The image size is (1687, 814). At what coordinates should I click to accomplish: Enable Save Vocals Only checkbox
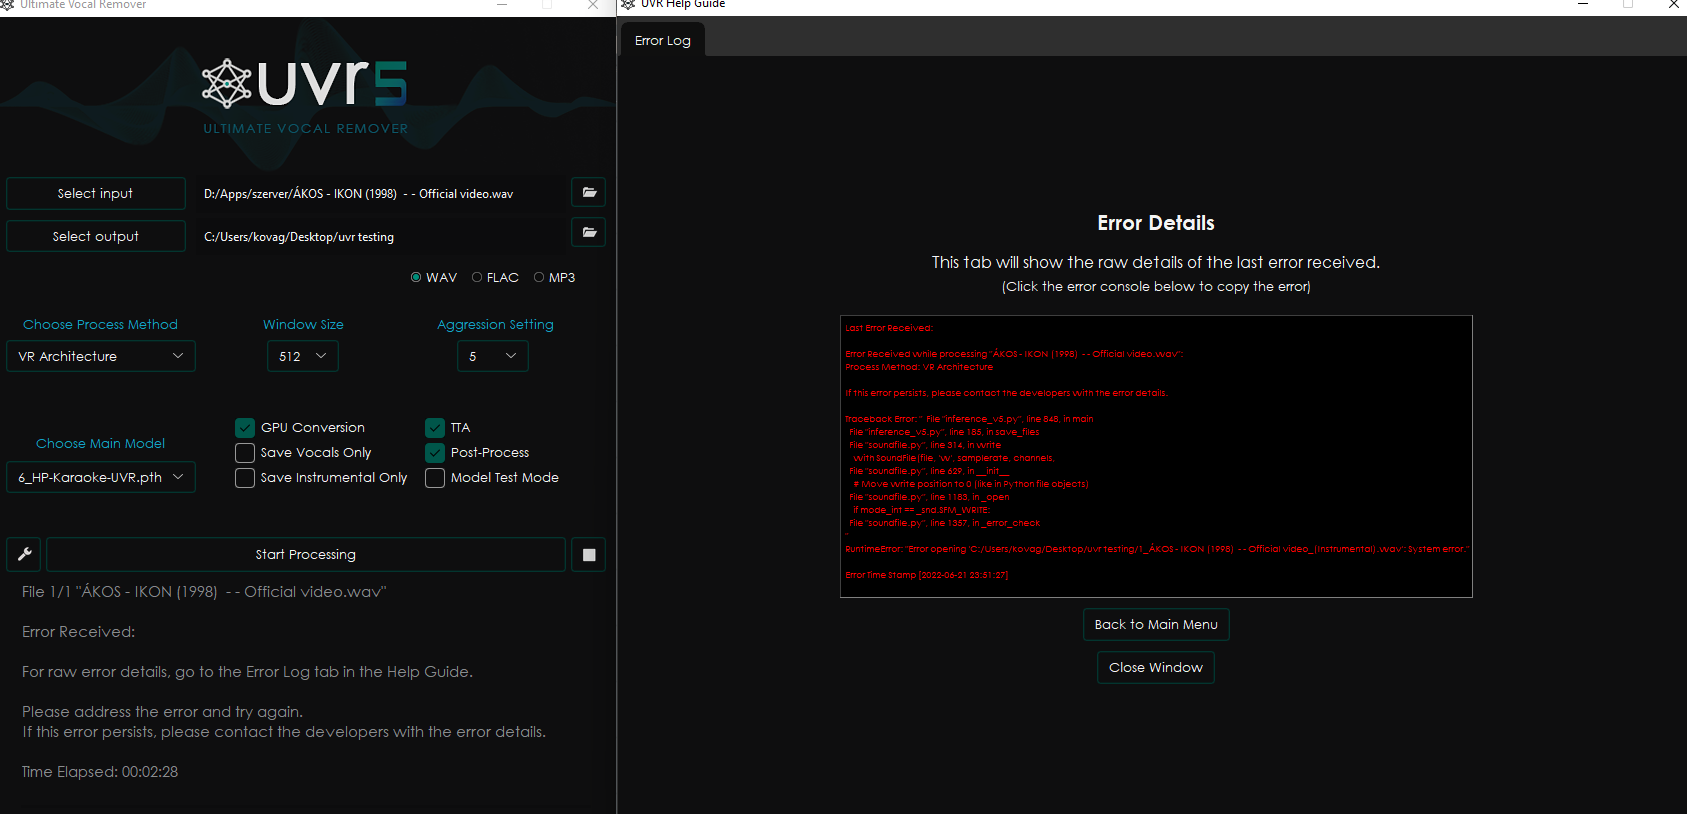coord(245,453)
